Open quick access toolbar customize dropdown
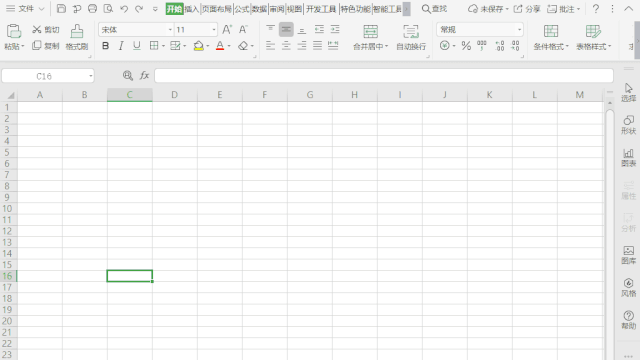Viewport: 640px width, 360px height. [155, 9]
